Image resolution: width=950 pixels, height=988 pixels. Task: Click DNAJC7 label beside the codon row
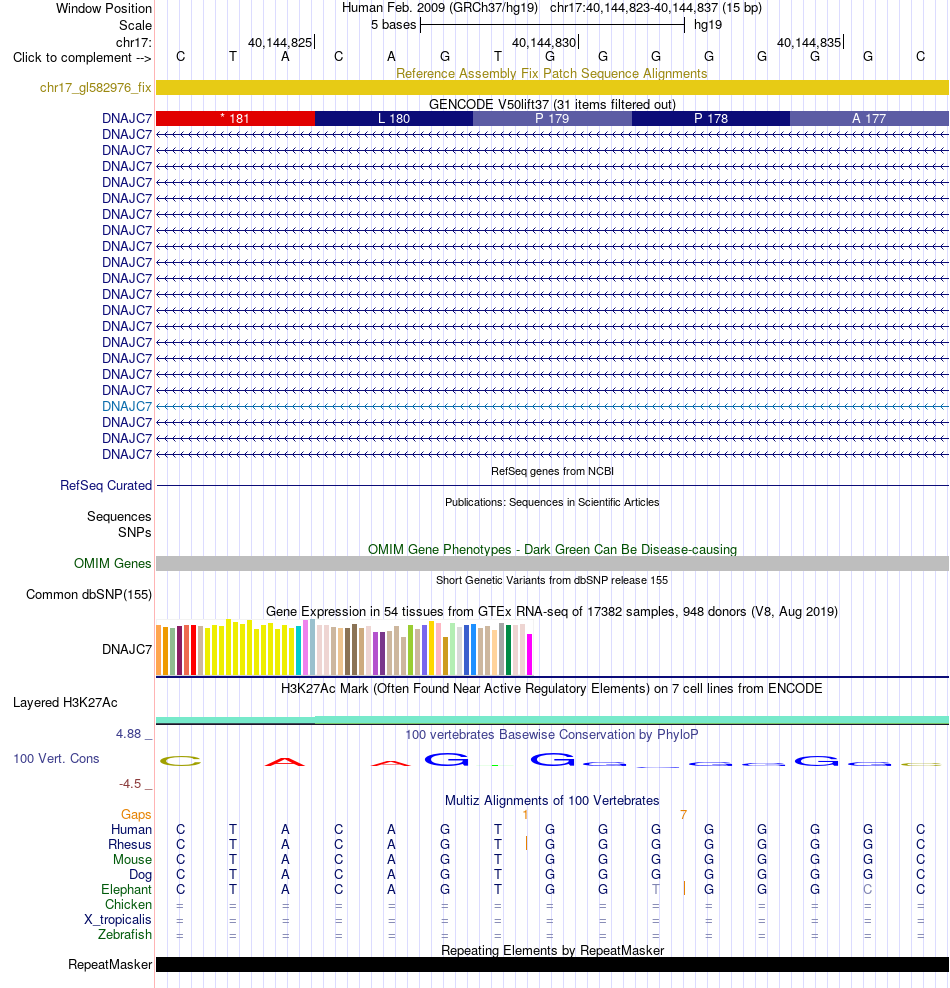pos(127,118)
